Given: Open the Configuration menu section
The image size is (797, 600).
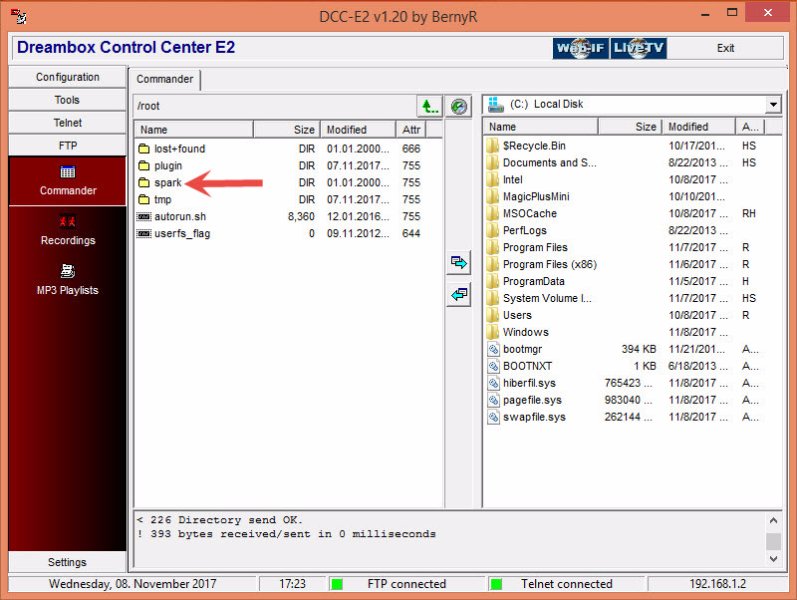Looking at the screenshot, I should 68,77.
